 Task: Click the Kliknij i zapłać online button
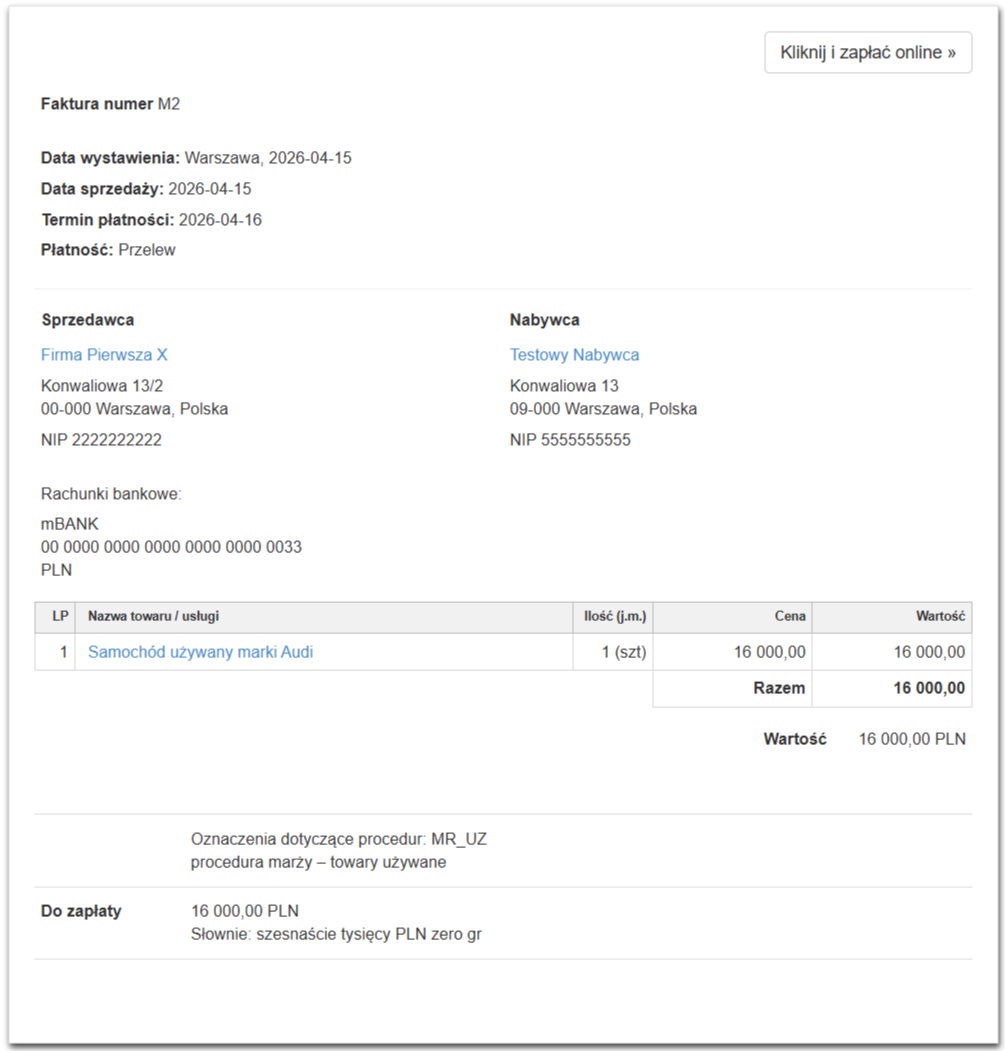tap(867, 53)
